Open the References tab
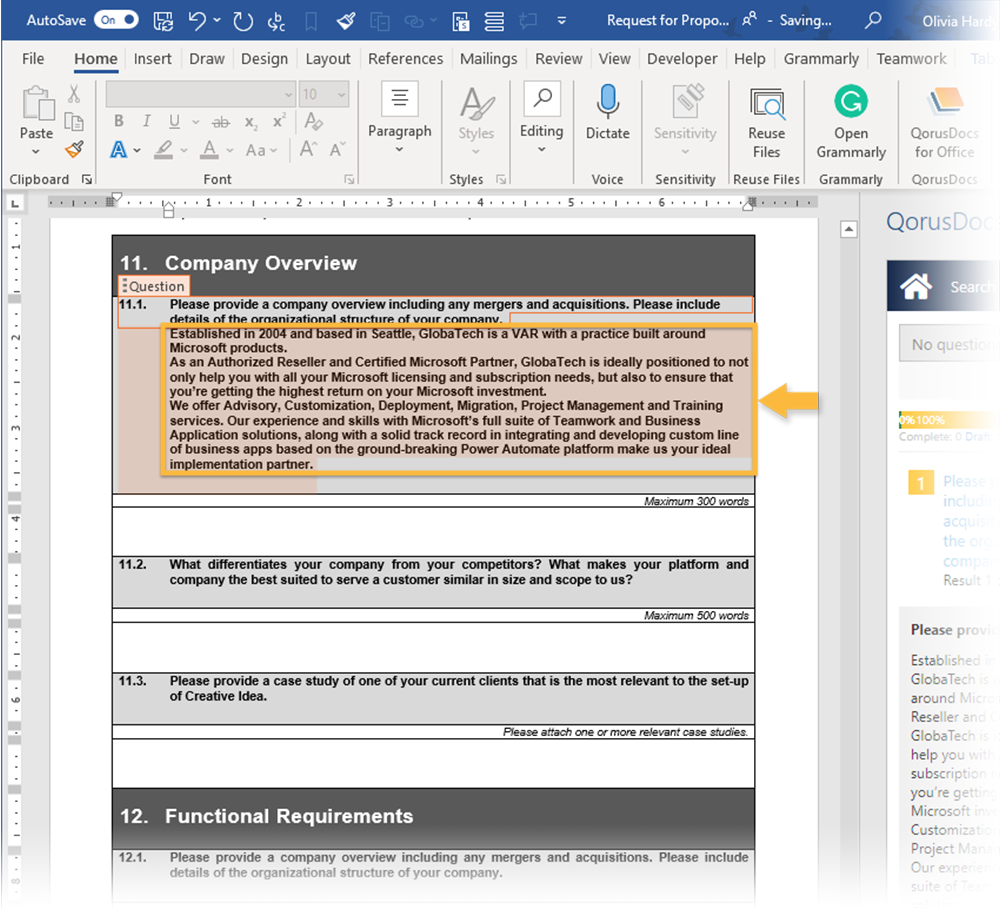Viewport: 1000px width, 908px height. [x=406, y=59]
